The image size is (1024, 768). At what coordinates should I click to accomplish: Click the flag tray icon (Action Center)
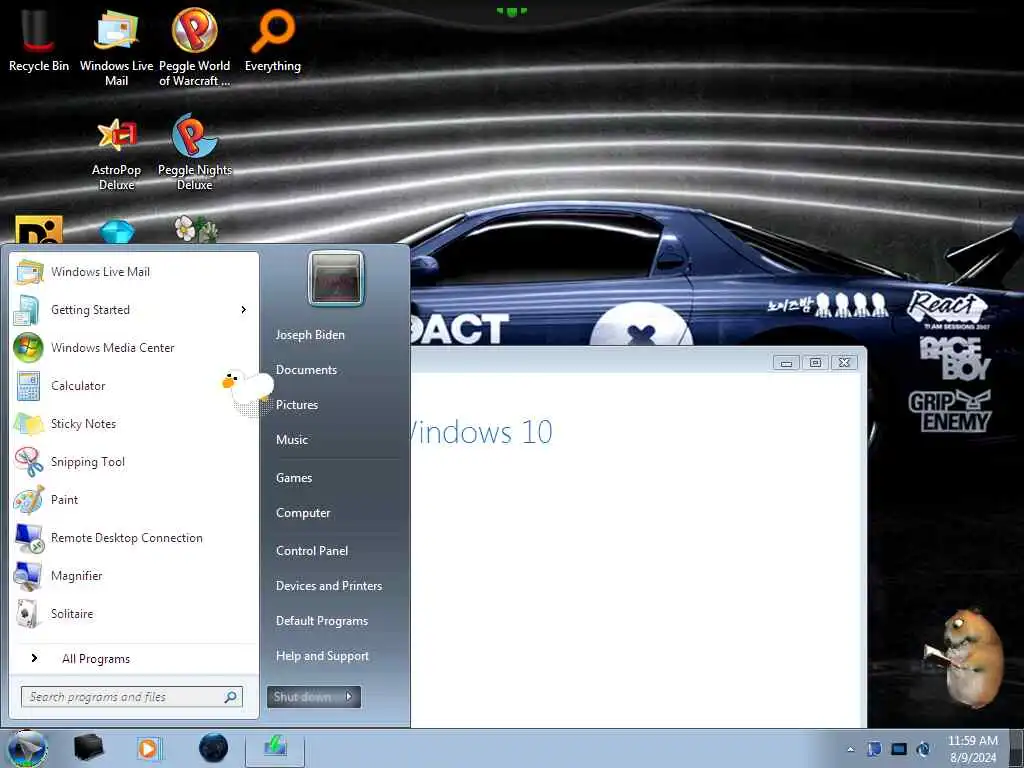[x=874, y=749]
